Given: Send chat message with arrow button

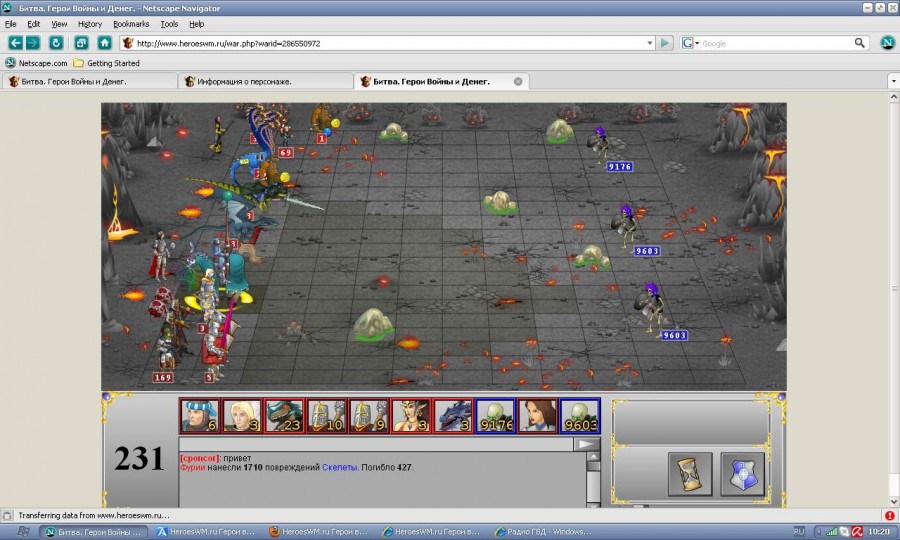Looking at the screenshot, I should [586, 444].
